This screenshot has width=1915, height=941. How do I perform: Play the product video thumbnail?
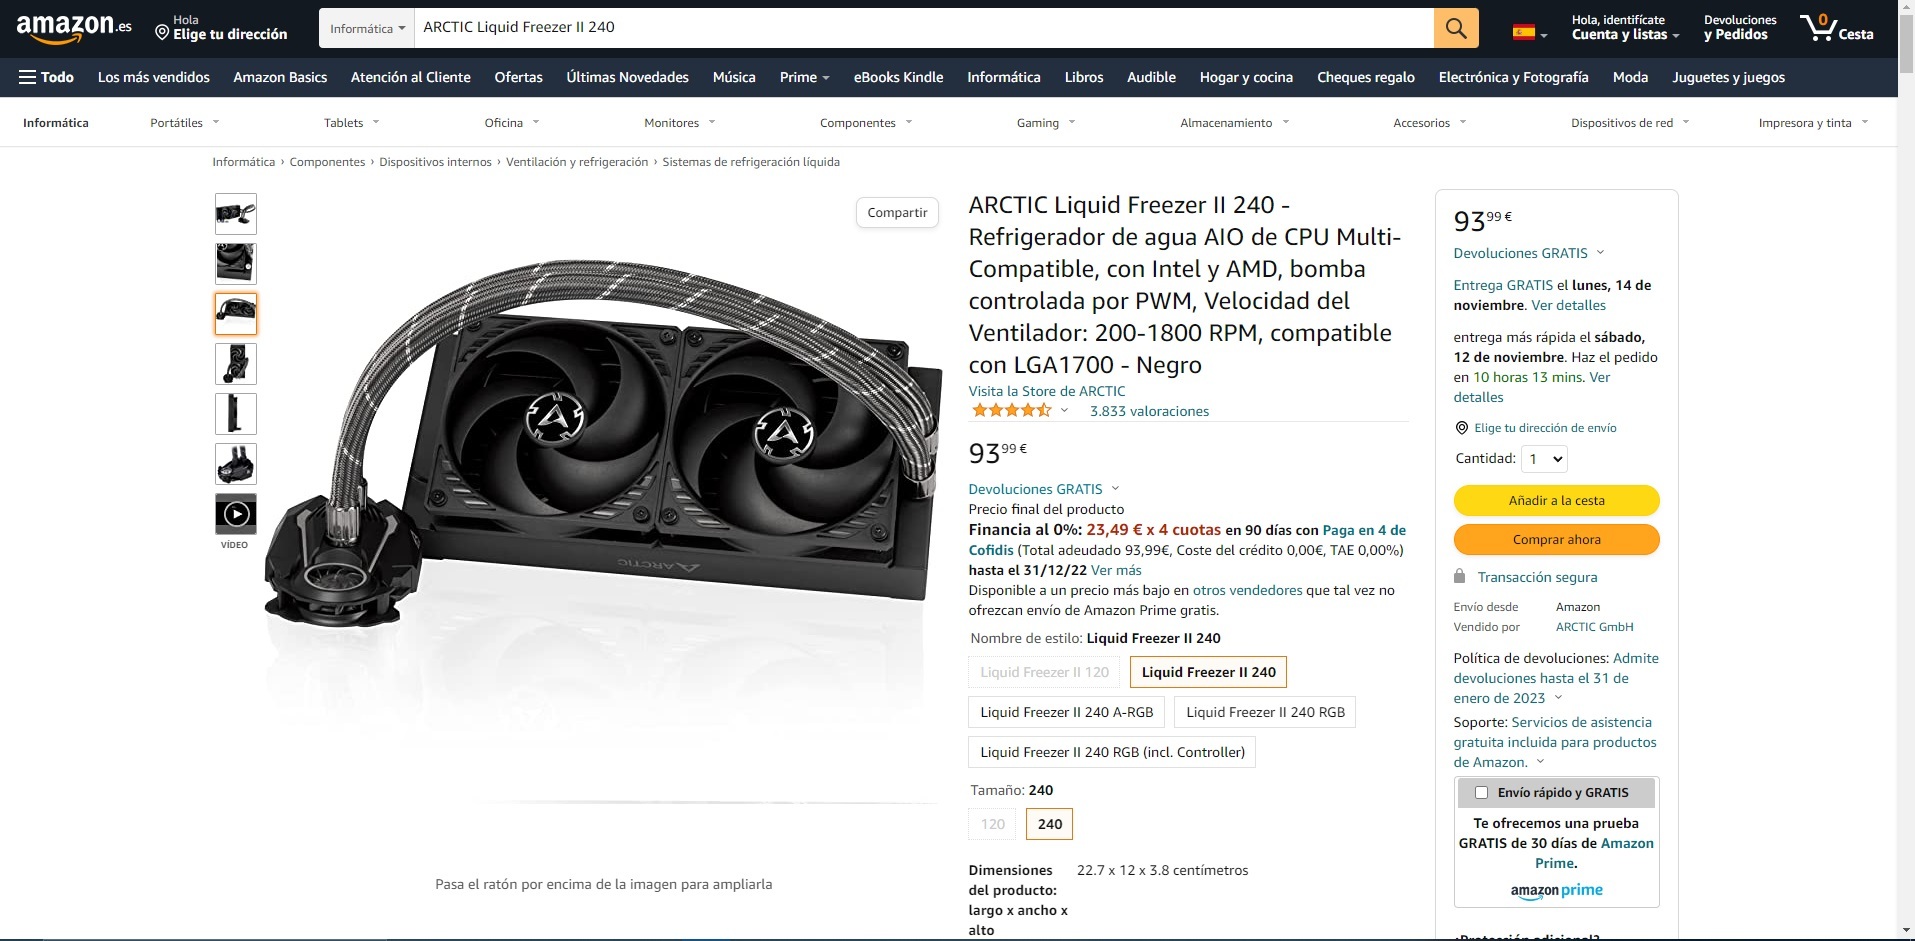tap(236, 514)
